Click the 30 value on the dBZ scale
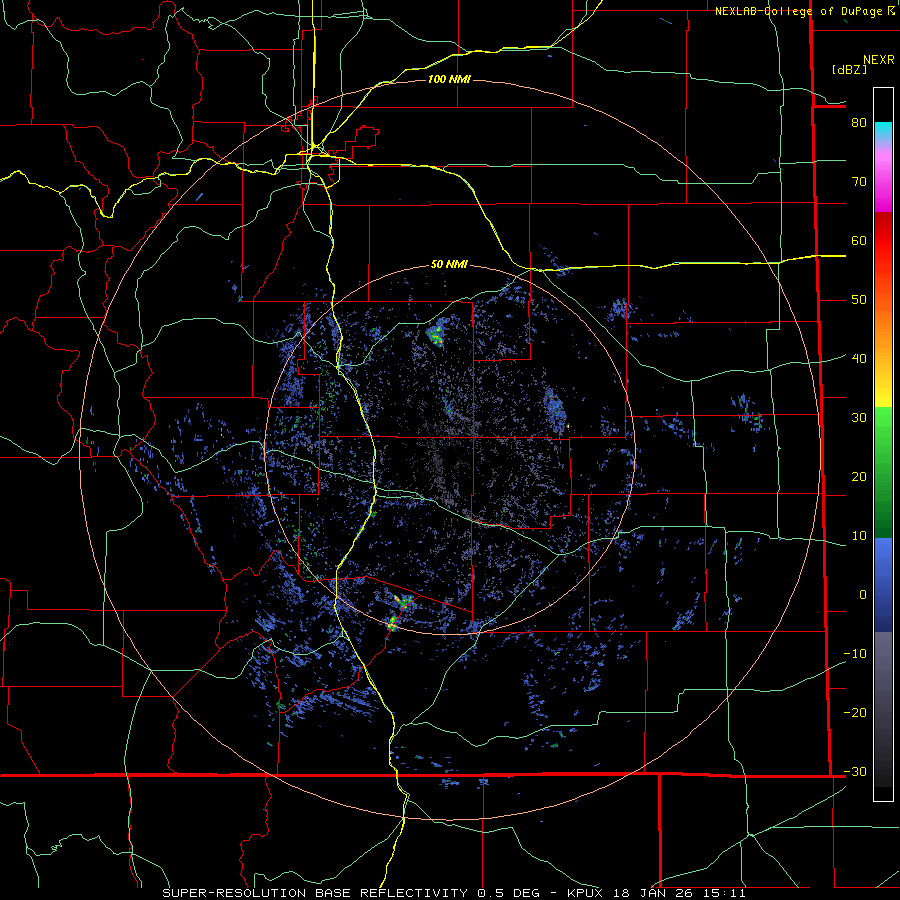Screen dimensions: 900x900 [859, 418]
